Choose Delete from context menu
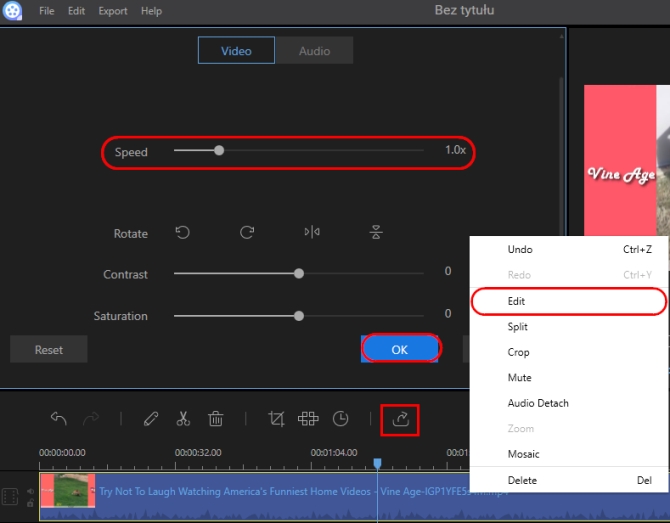Screen dimensions: 670x523 (x=569, y=480)
